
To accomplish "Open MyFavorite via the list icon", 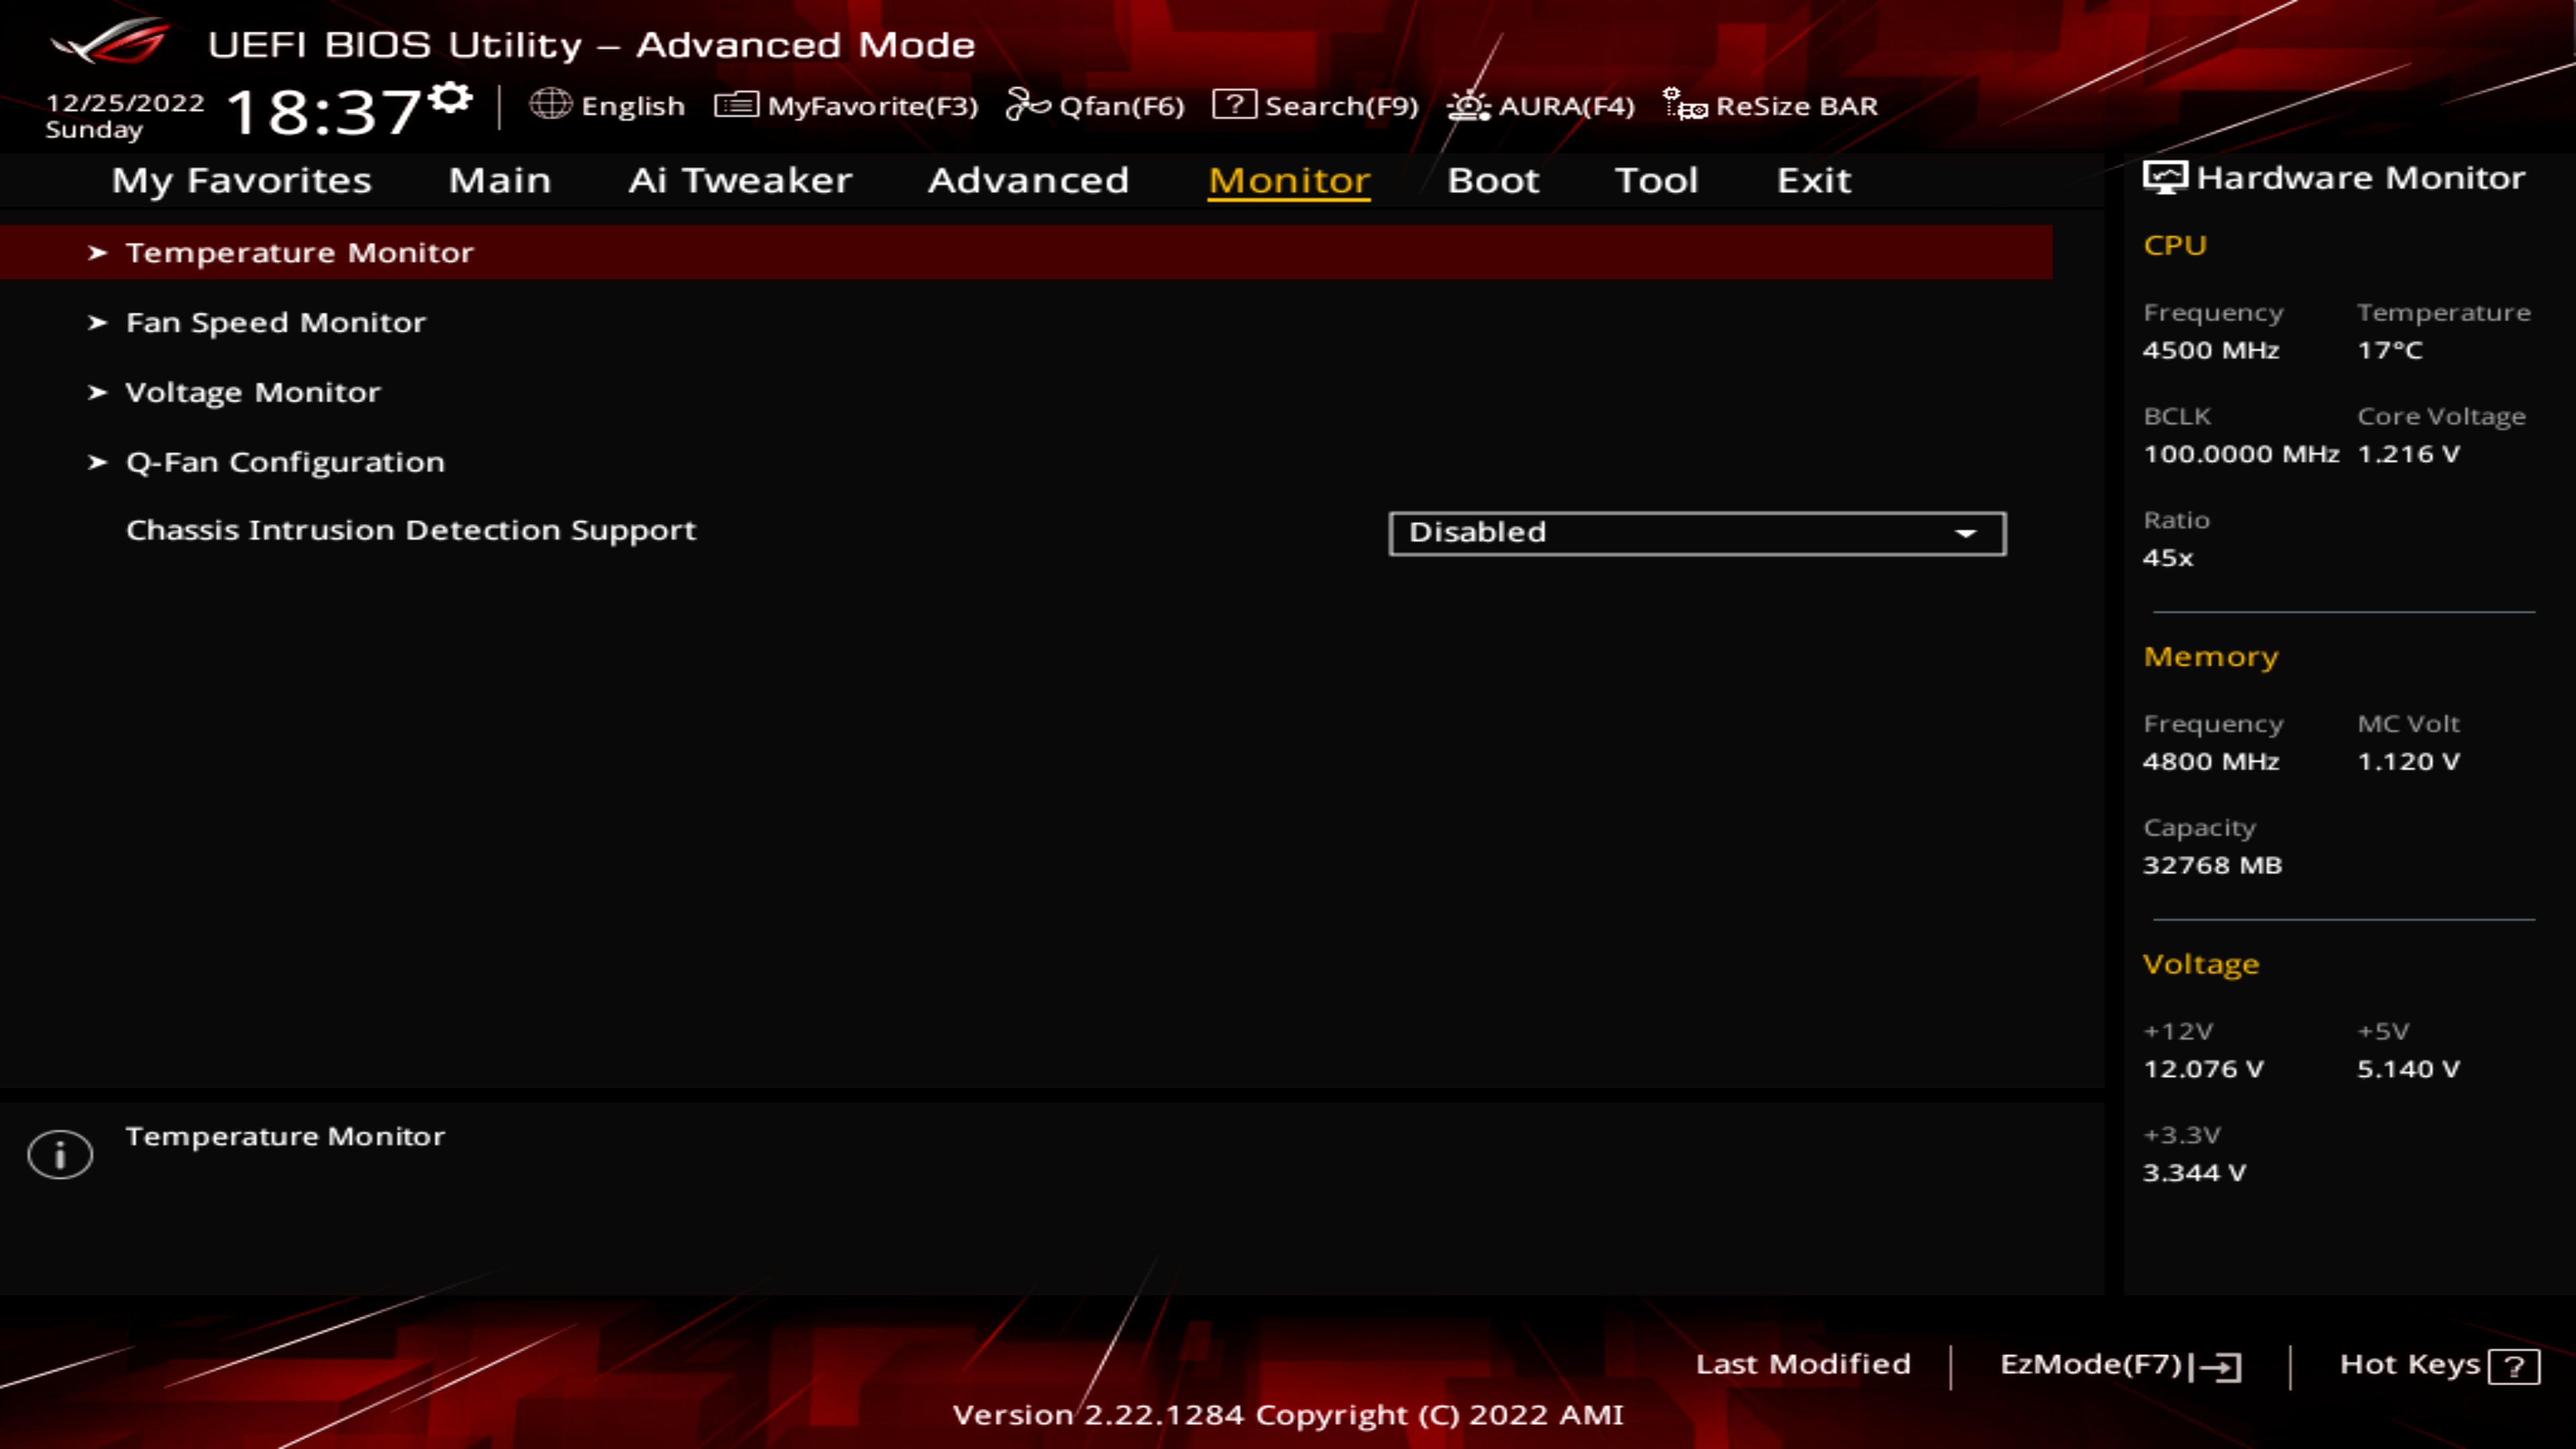I will [x=736, y=105].
